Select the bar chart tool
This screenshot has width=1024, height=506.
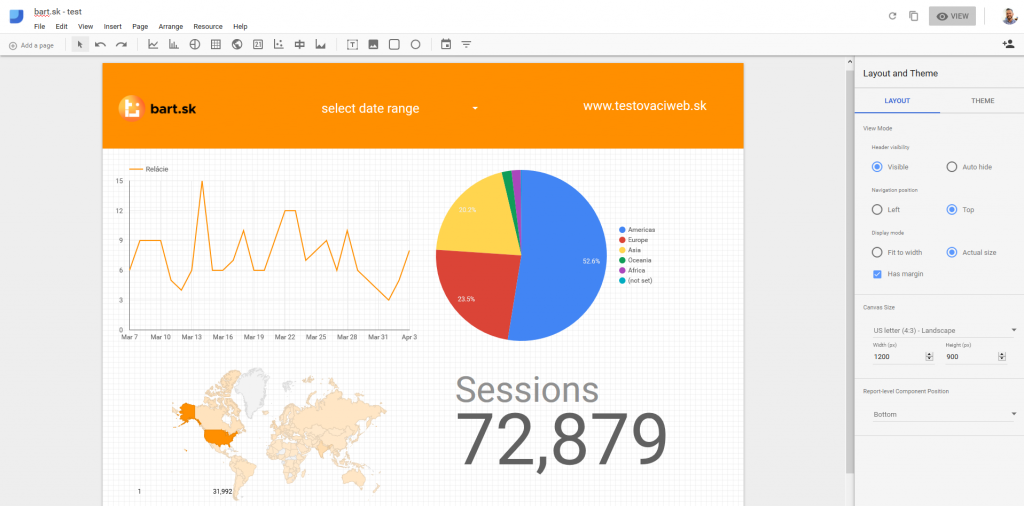(174, 45)
